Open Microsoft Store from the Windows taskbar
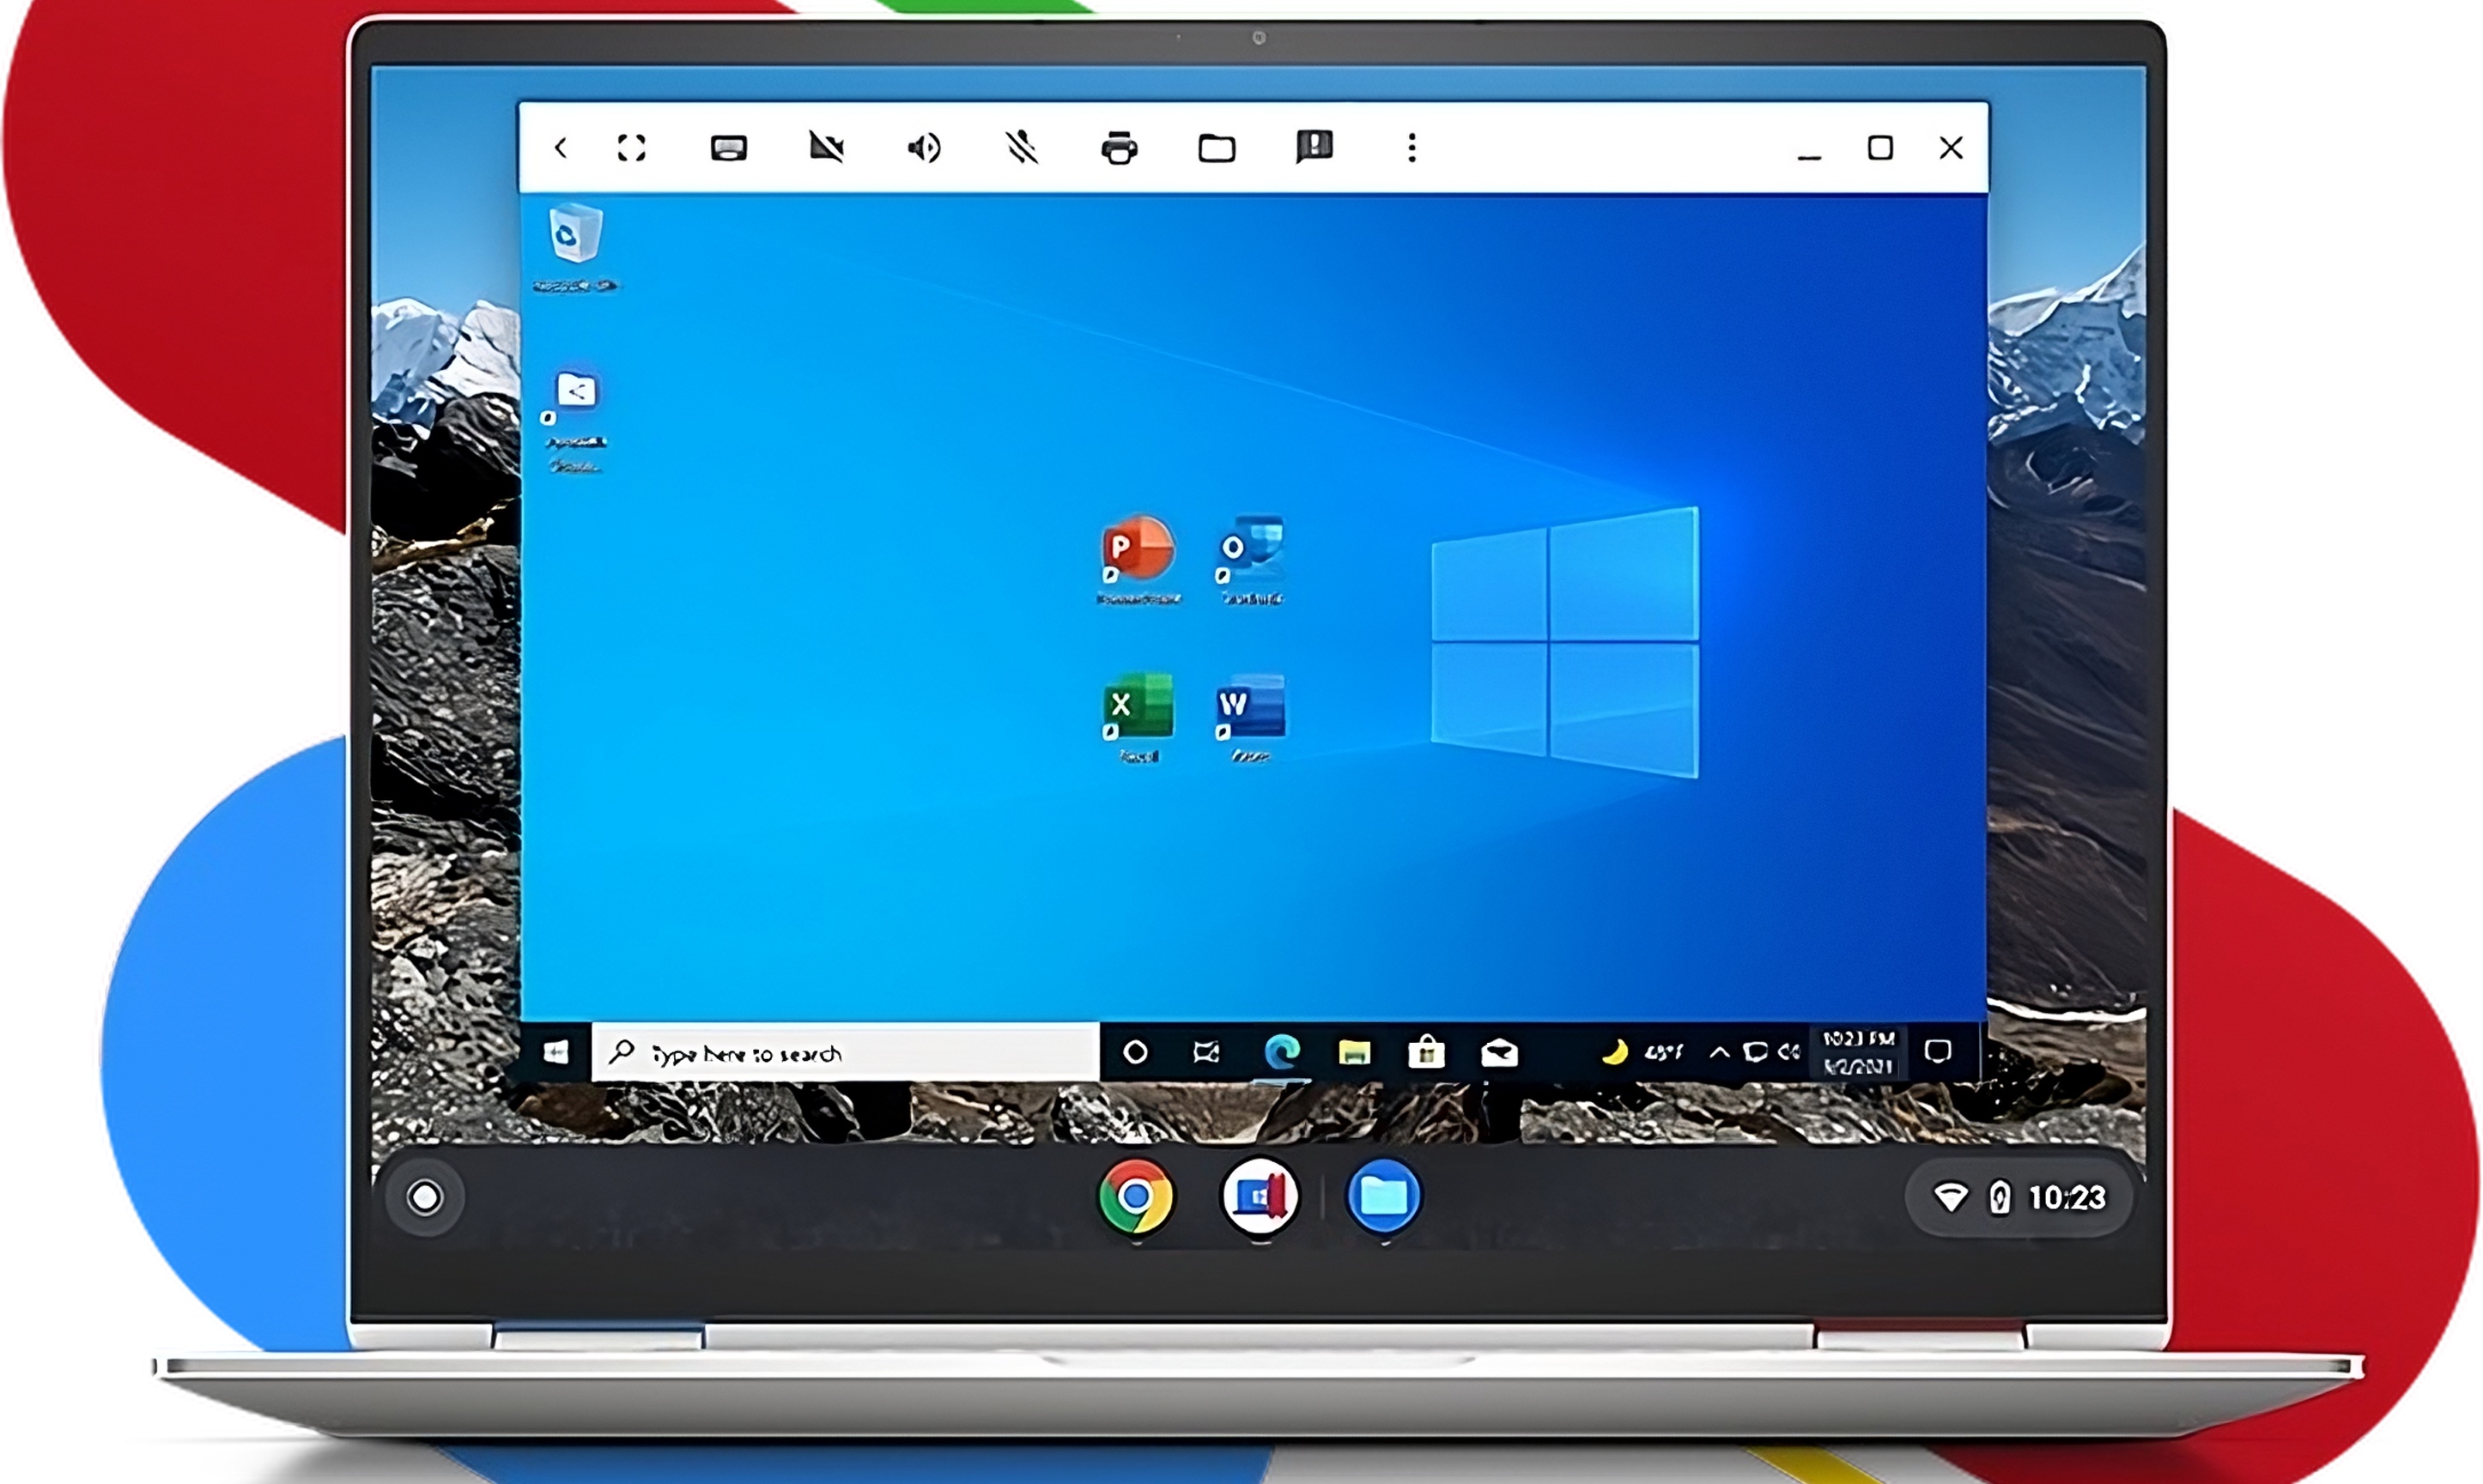This screenshot has height=1484, width=2483. [1426, 1051]
